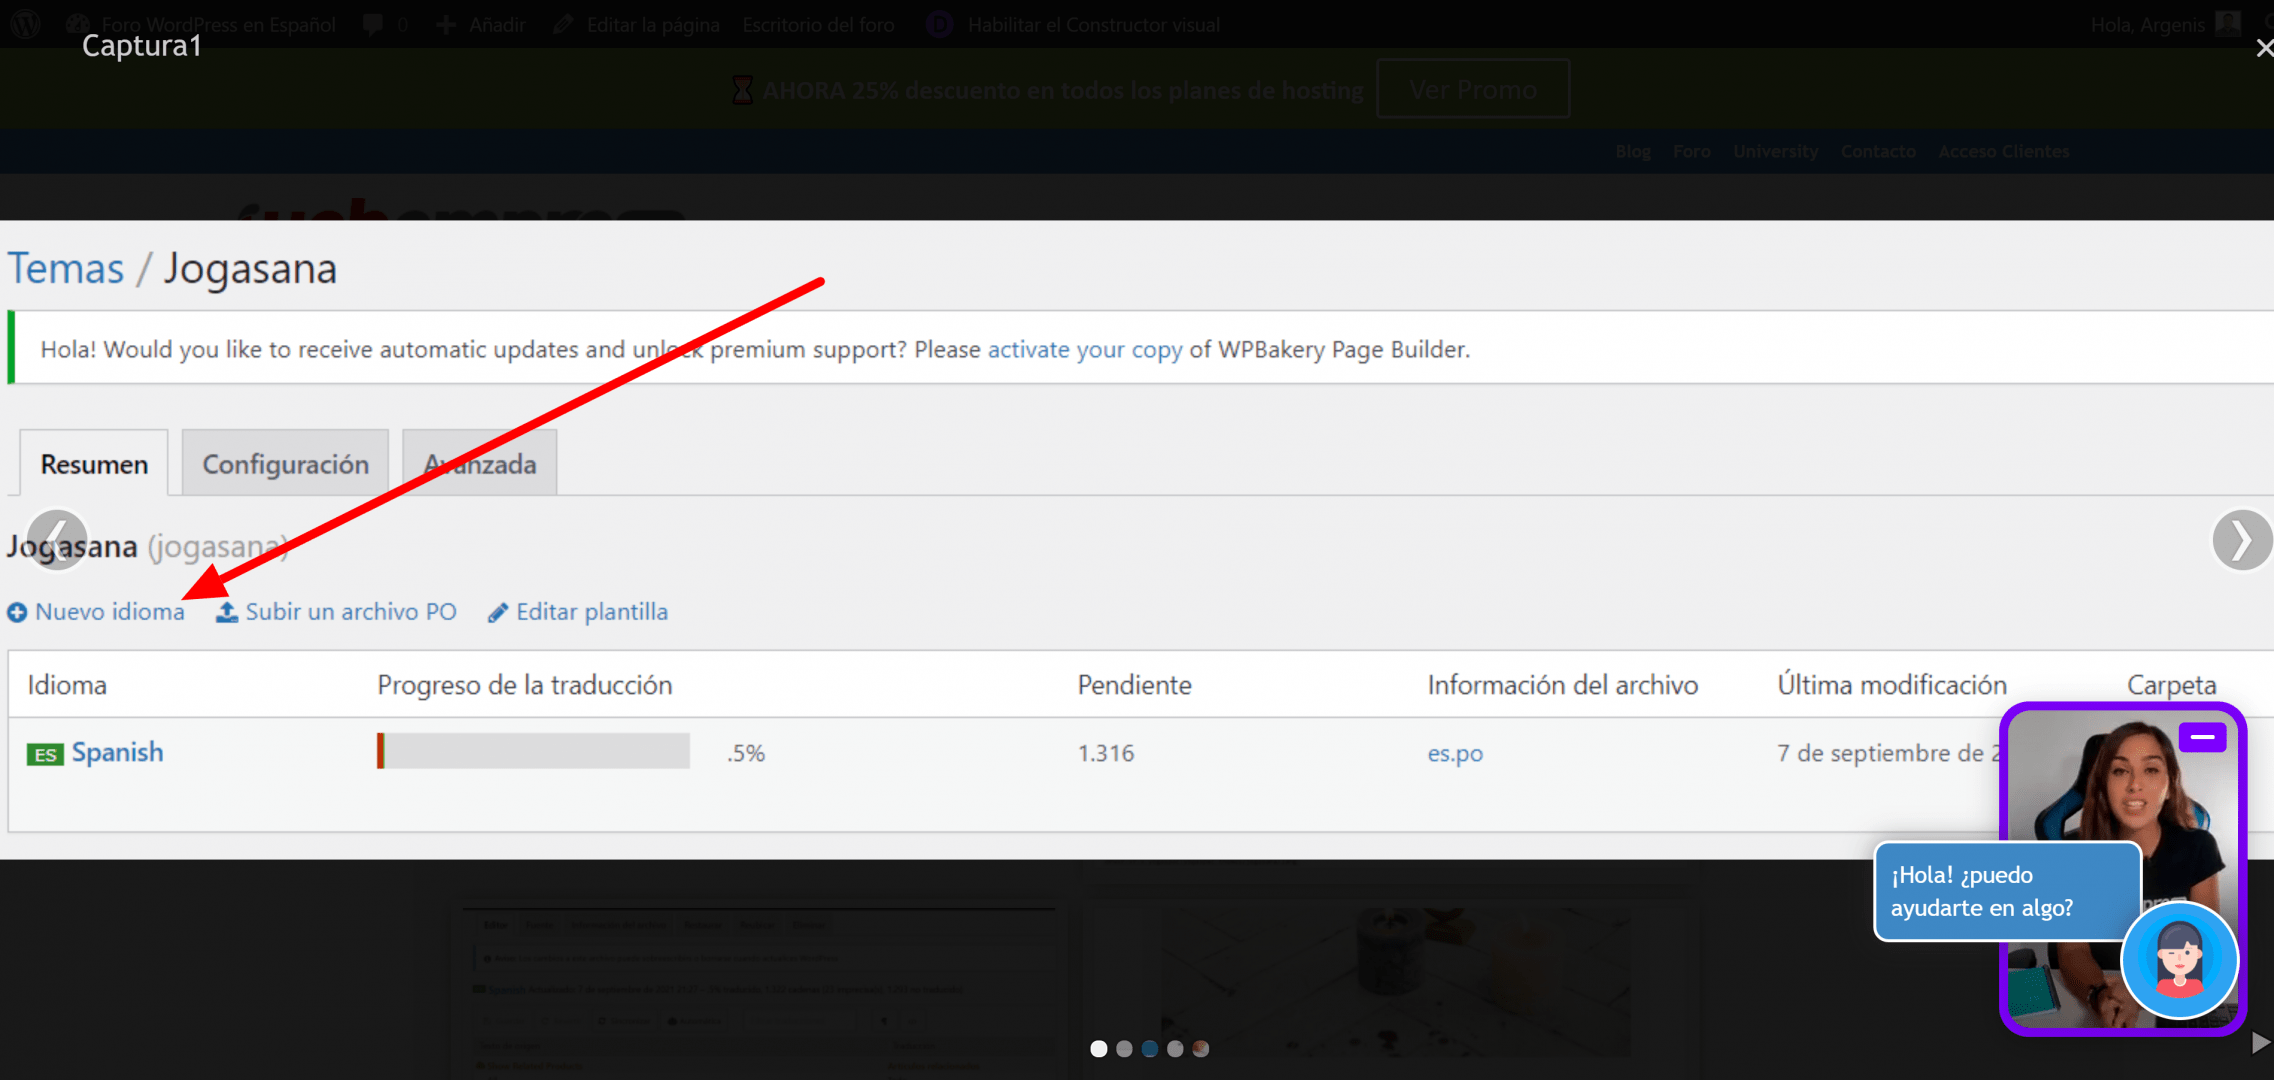The image size is (2274, 1080).
Task: Click the Última modificación column header
Action: (x=1892, y=685)
